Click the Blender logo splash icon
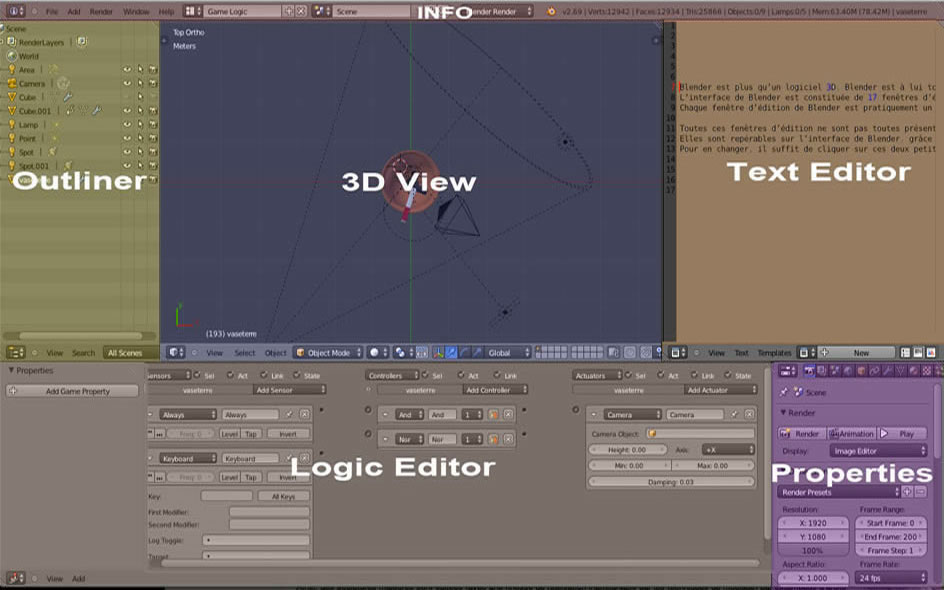 point(551,11)
